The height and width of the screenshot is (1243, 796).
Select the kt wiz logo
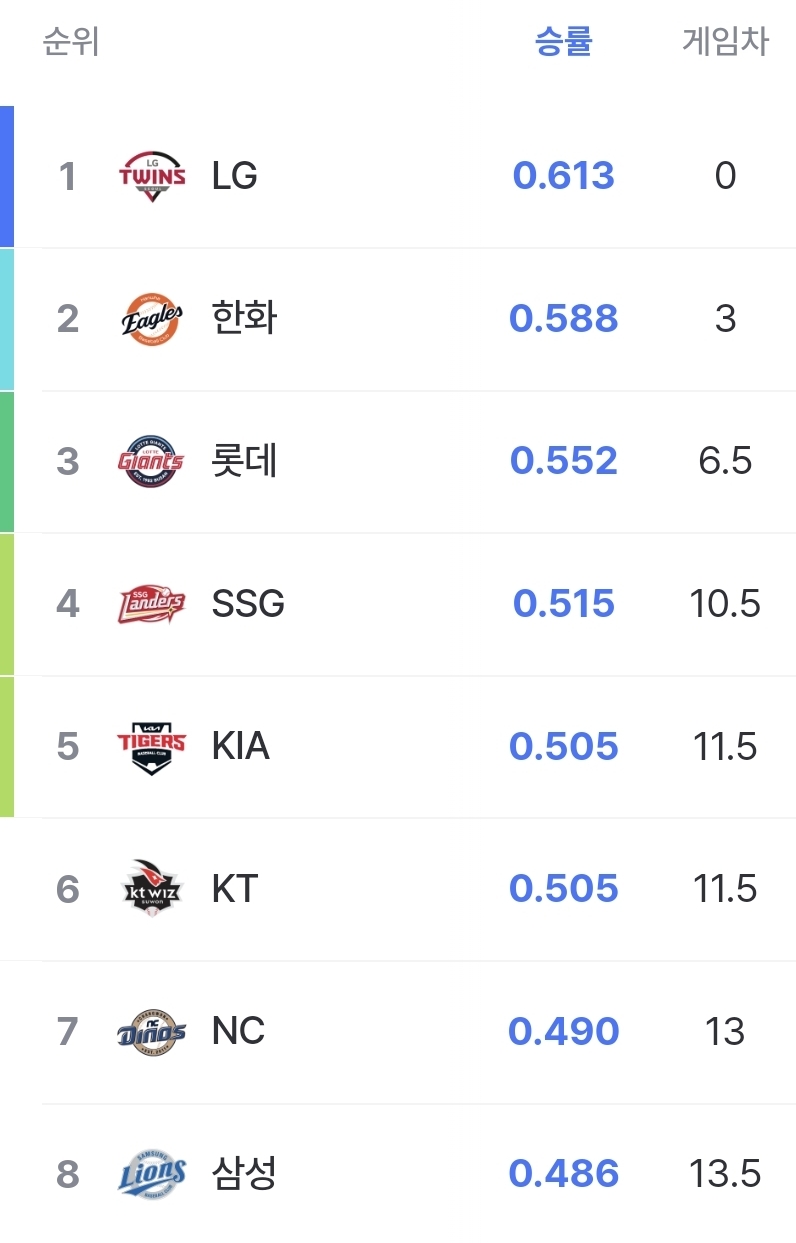point(152,889)
